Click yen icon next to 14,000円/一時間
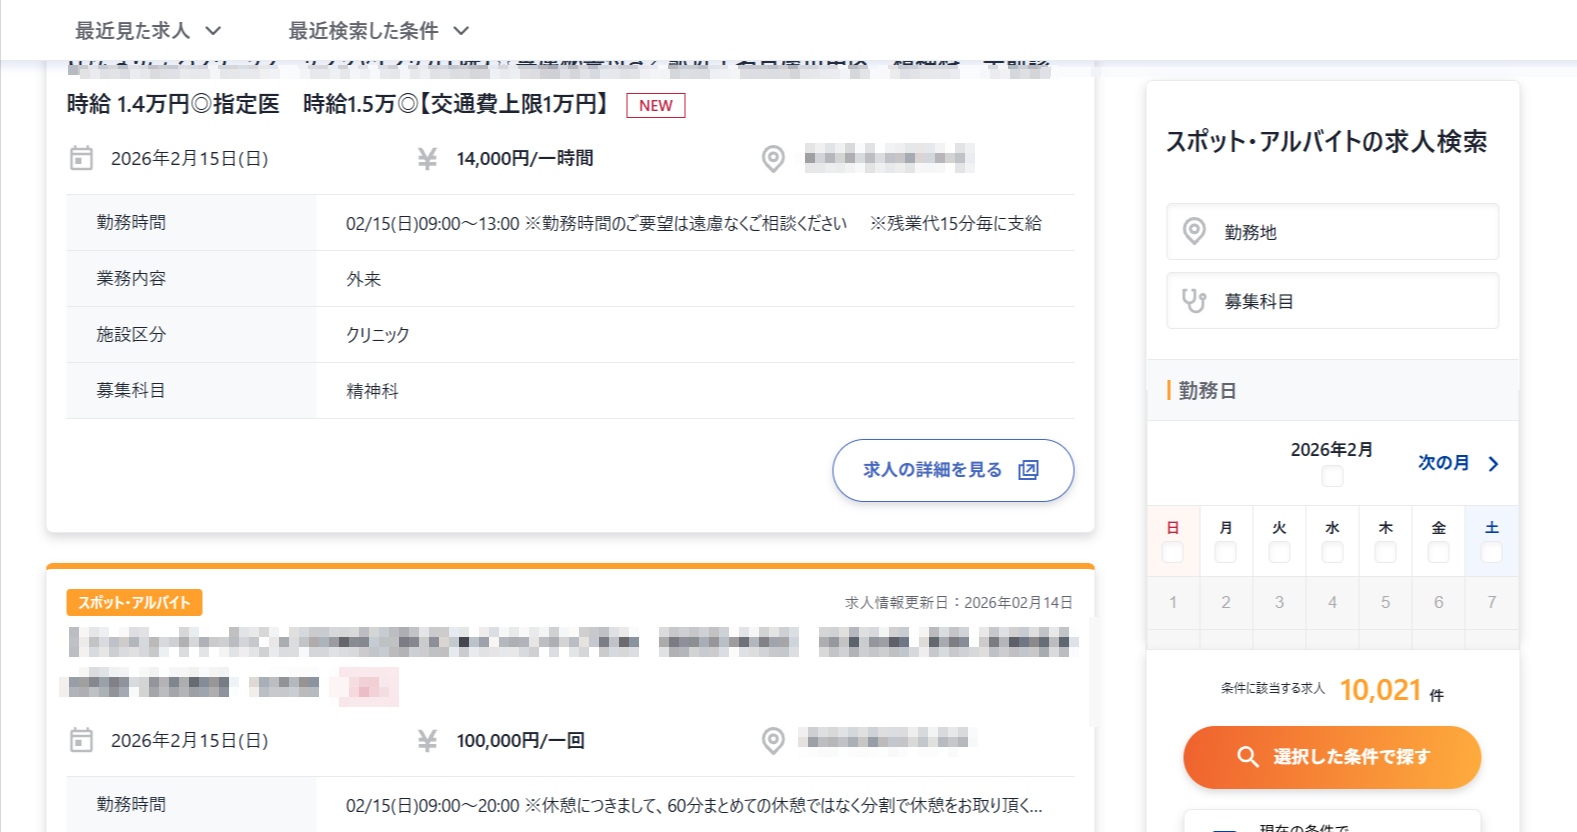The width and height of the screenshot is (1577, 832). click(427, 158)
